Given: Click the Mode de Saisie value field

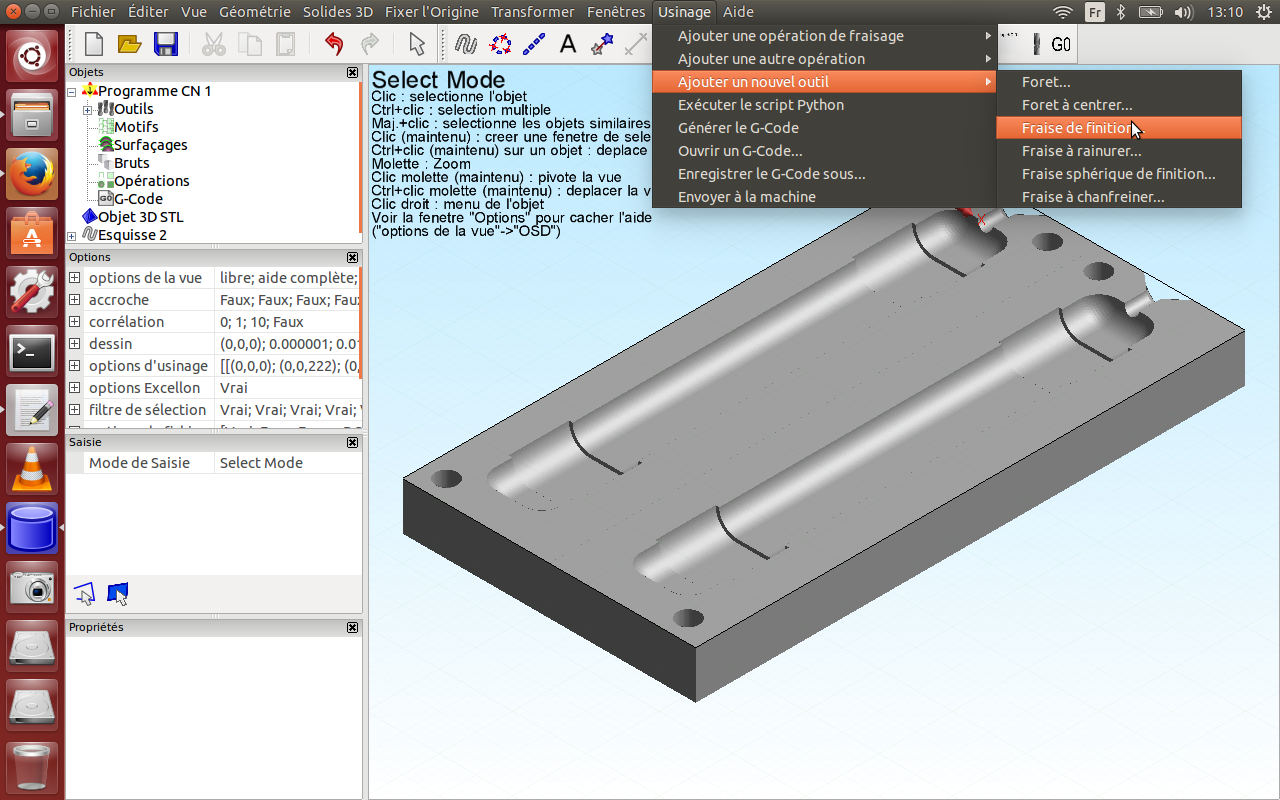Looking at the screenshot, I should pos(288,463).
